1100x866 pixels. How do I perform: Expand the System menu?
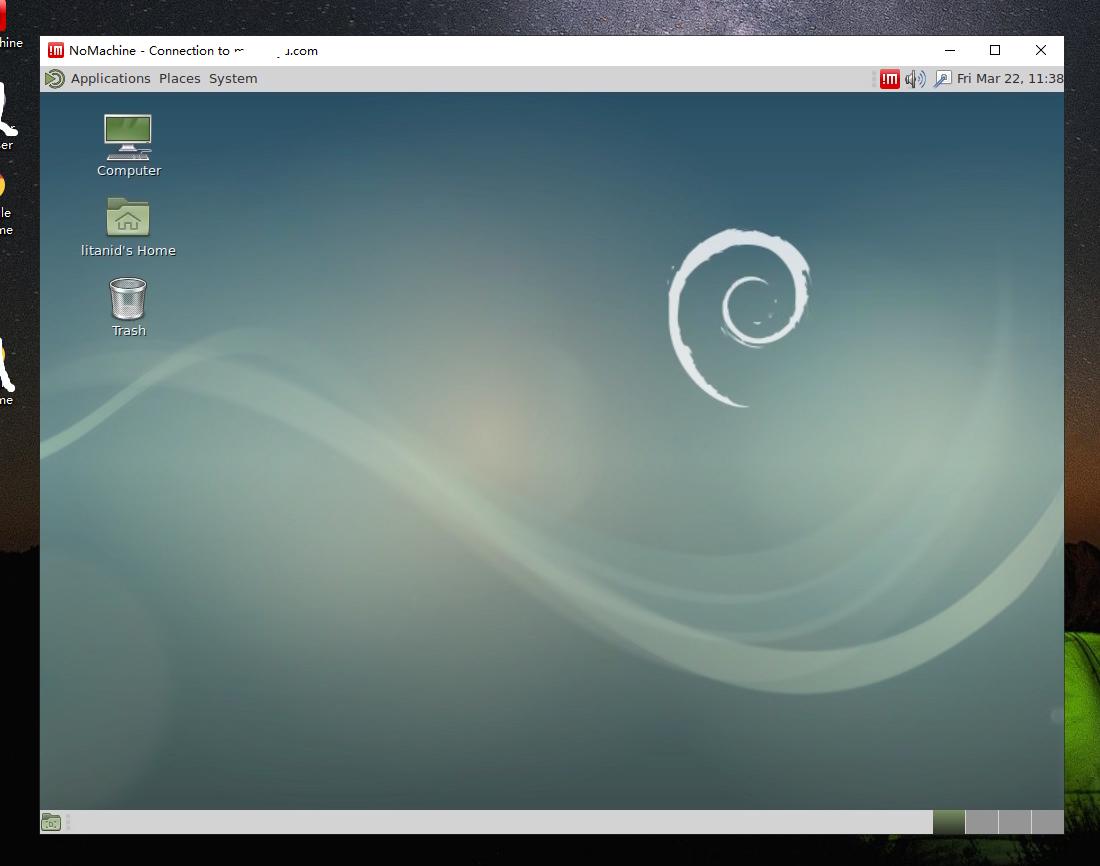(233, 79)
